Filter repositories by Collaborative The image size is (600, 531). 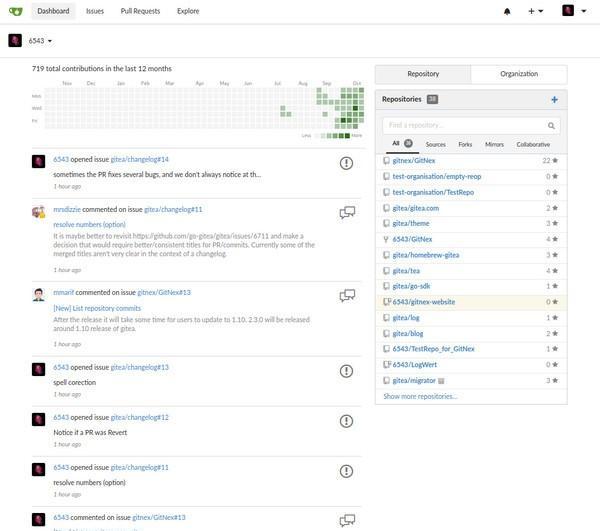(533, 144)
